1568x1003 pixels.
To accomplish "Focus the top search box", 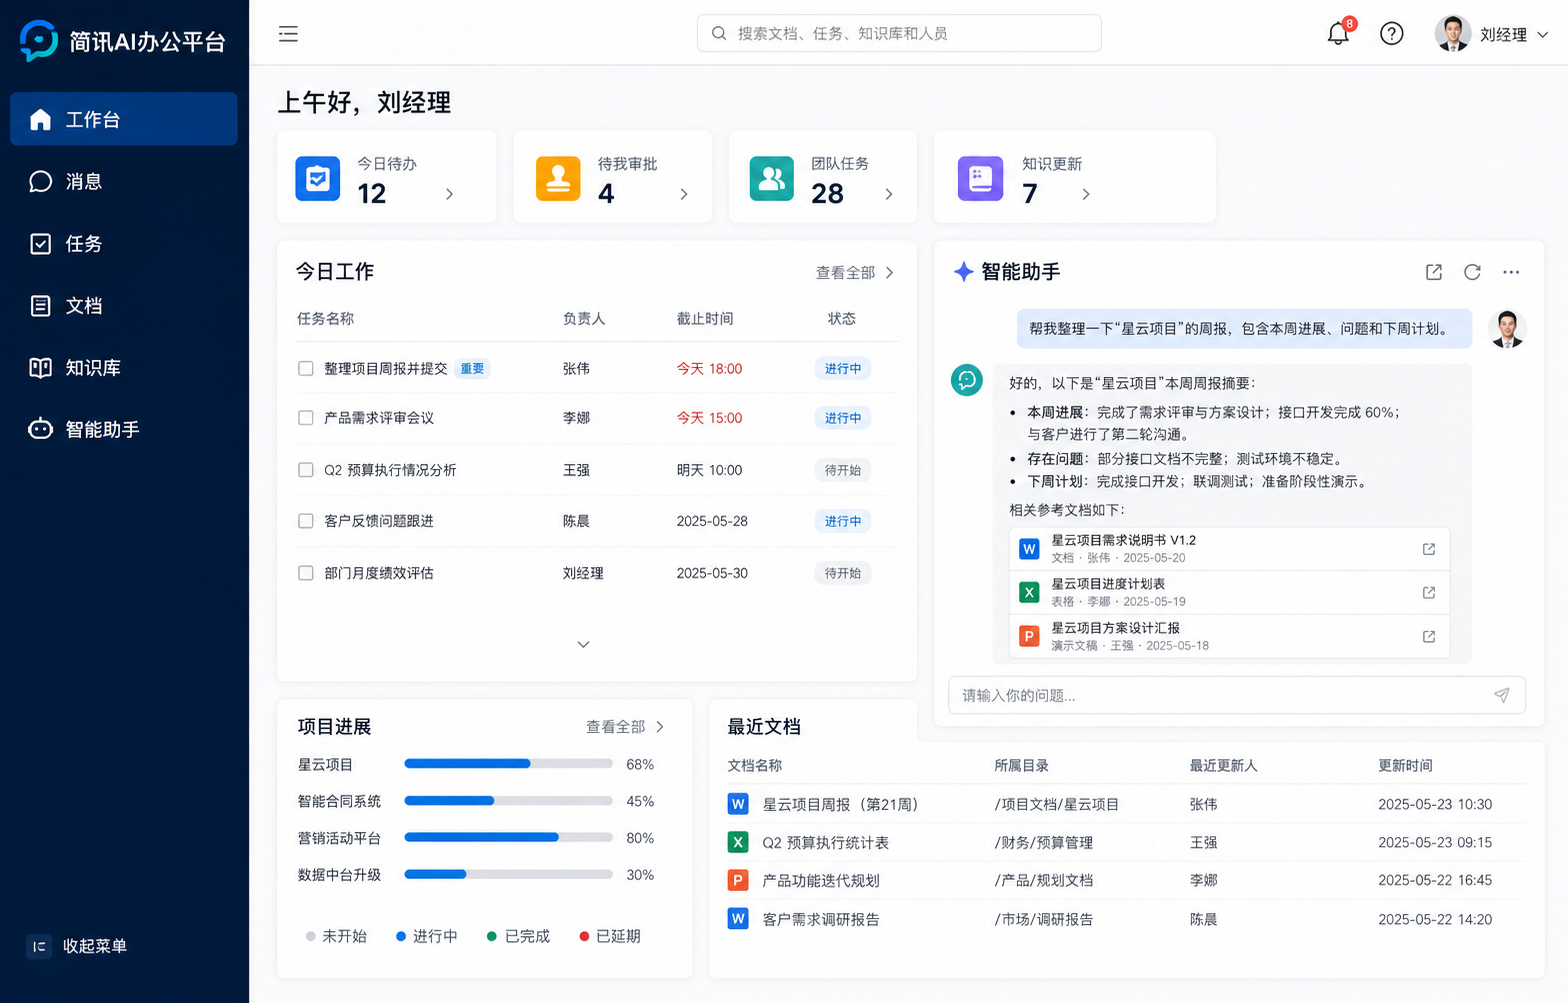I will pyautogui.click(x=899, y=33).
